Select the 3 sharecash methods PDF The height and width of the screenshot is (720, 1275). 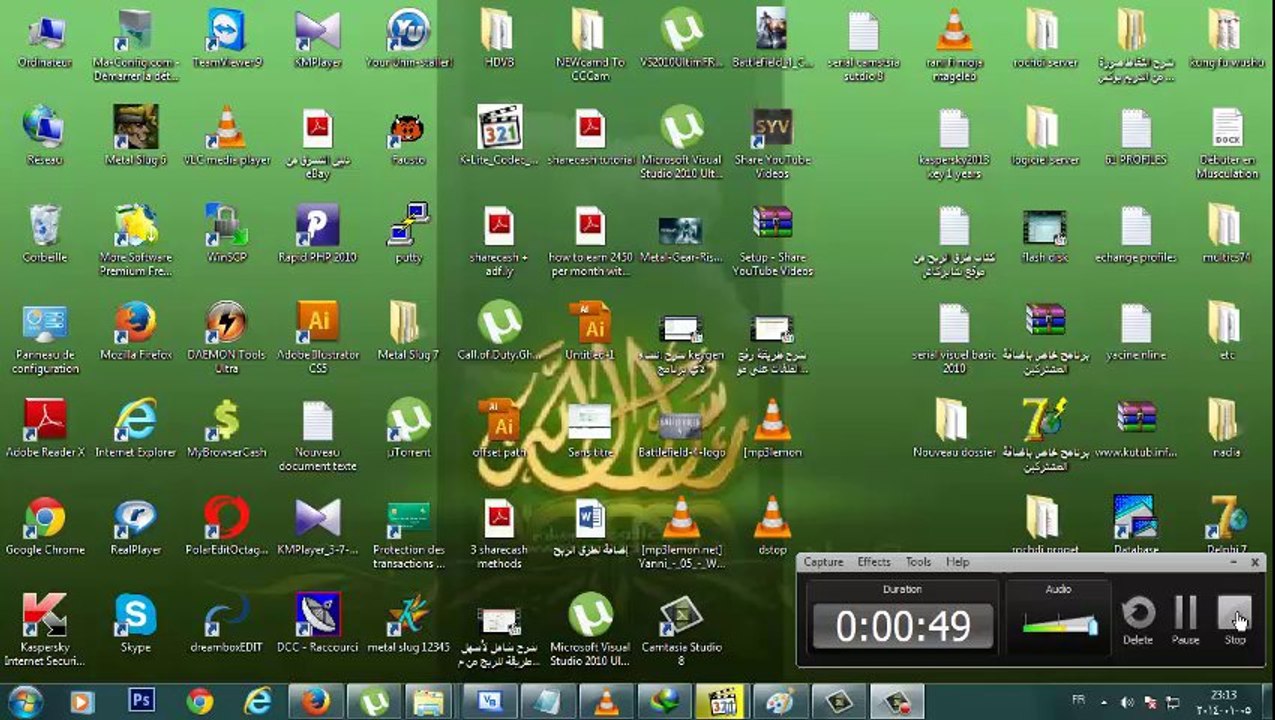499,533
